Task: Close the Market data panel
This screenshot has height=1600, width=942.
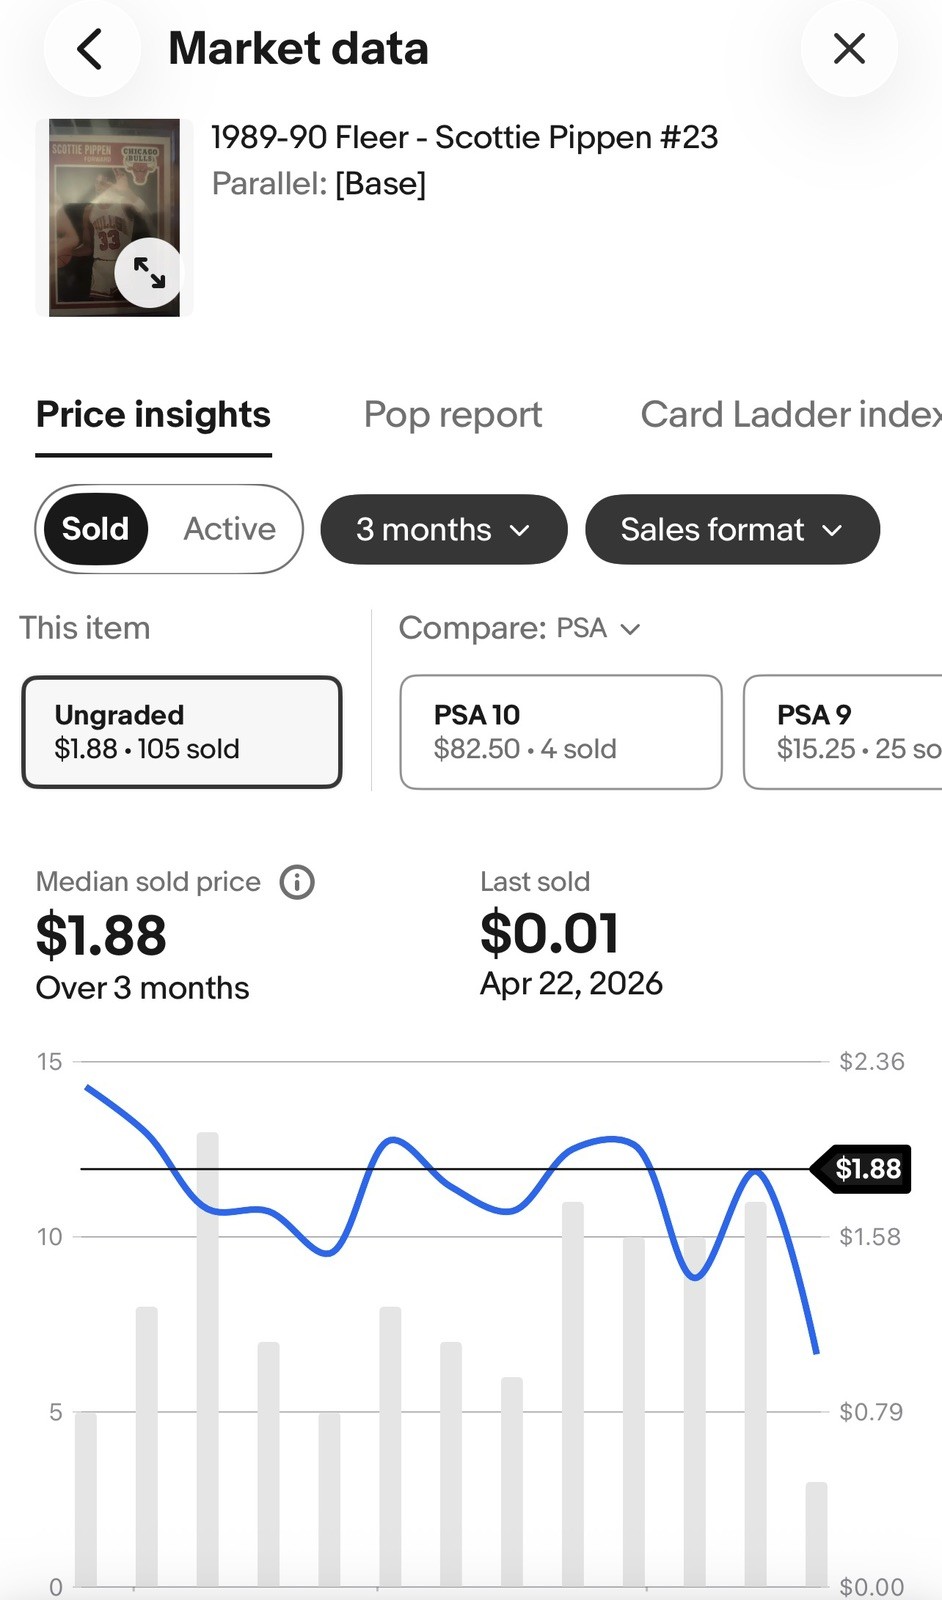Action: (x=849, y=49)
